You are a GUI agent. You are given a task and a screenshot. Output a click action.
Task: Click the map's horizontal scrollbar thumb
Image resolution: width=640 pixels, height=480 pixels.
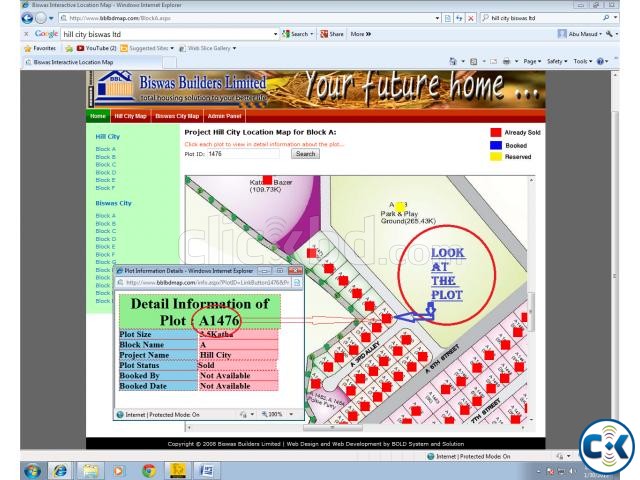click(332, 428)
